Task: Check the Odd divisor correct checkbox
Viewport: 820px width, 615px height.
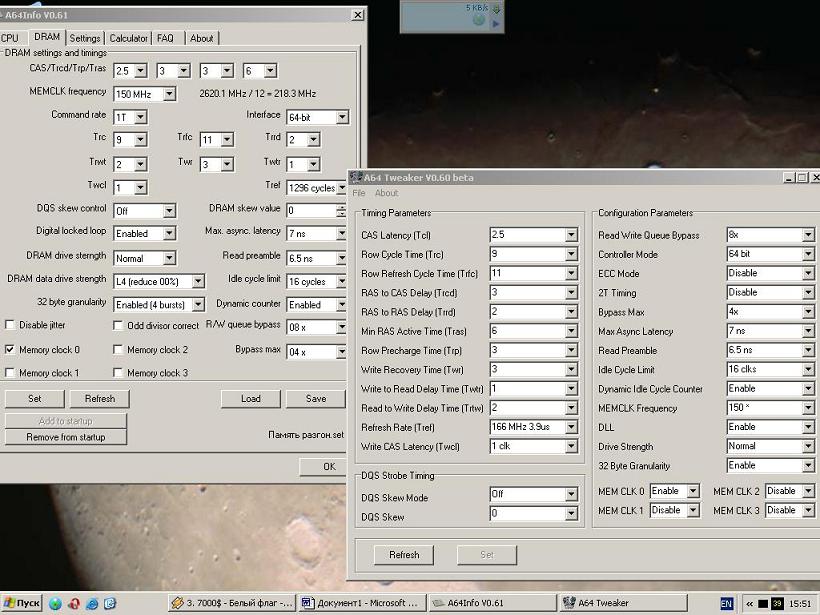Action: pos(118,325)
